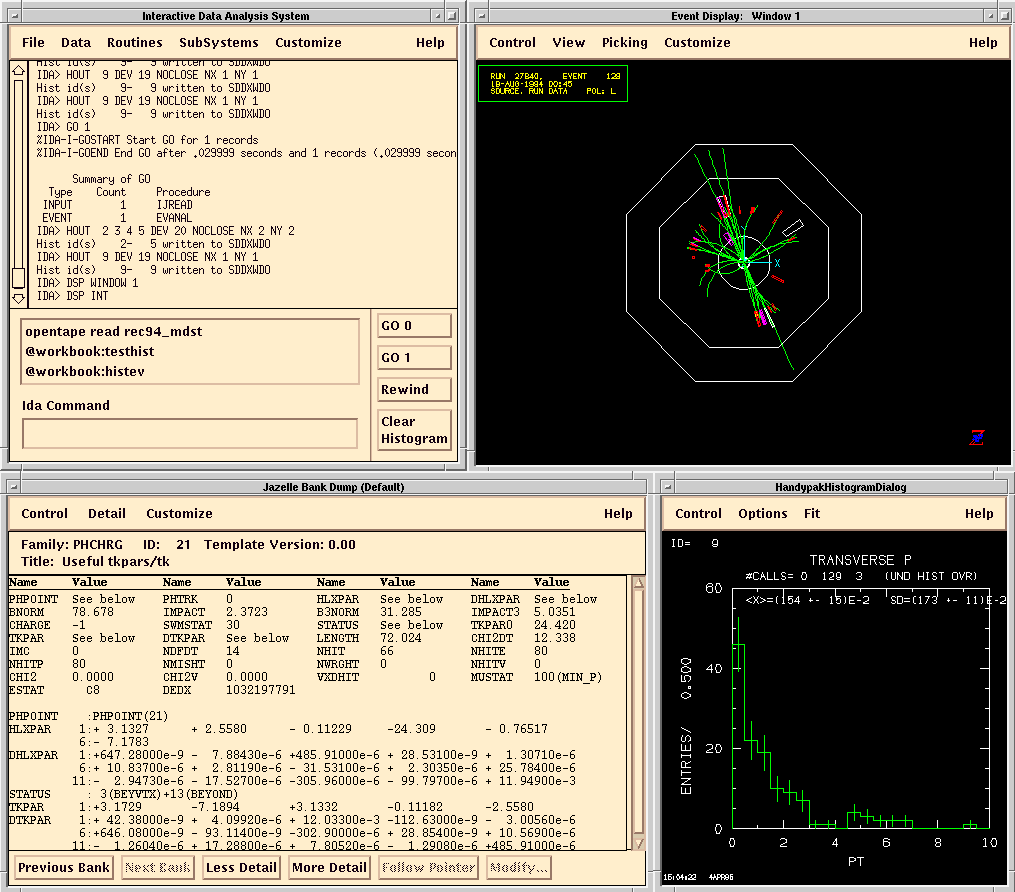Click the Ida Command input field
Viewport: 1015px width, 892px height.
click(x=189, y=433)
